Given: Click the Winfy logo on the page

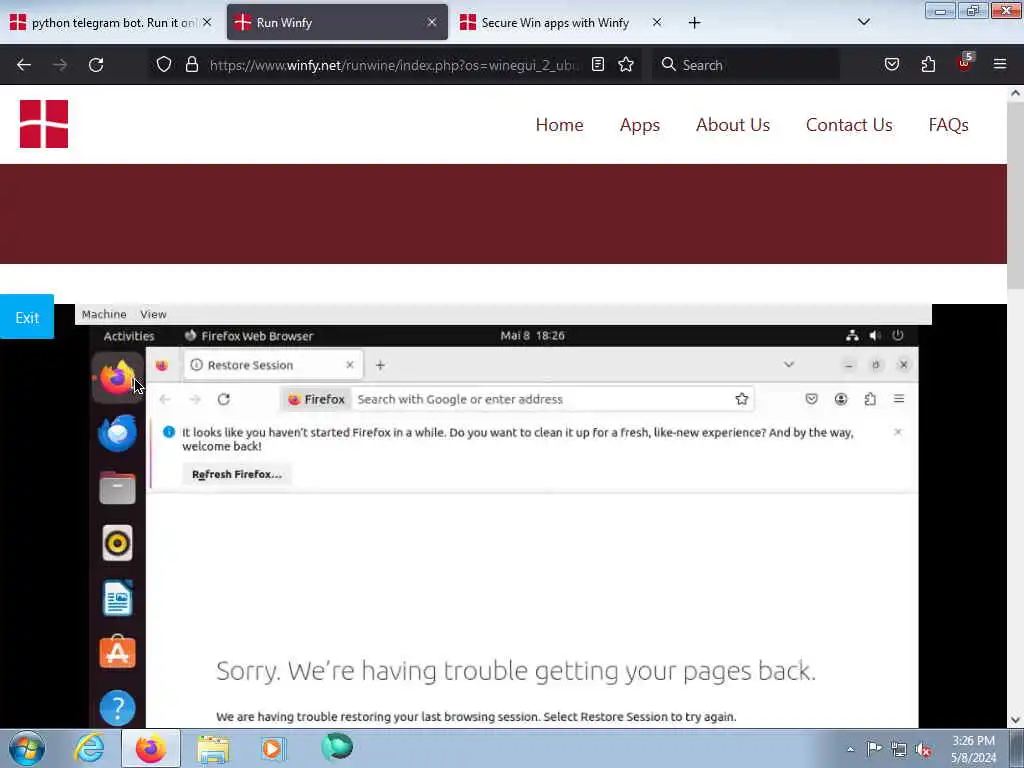Looking at the screenshot, I should [44, 124].
